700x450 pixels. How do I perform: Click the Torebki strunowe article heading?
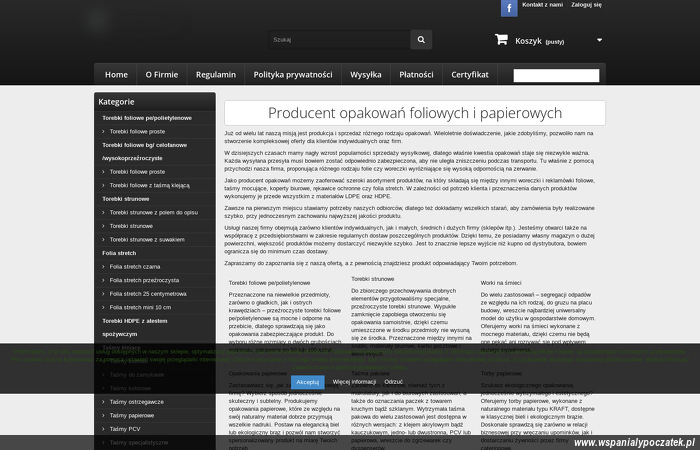(x=373, y=279)
